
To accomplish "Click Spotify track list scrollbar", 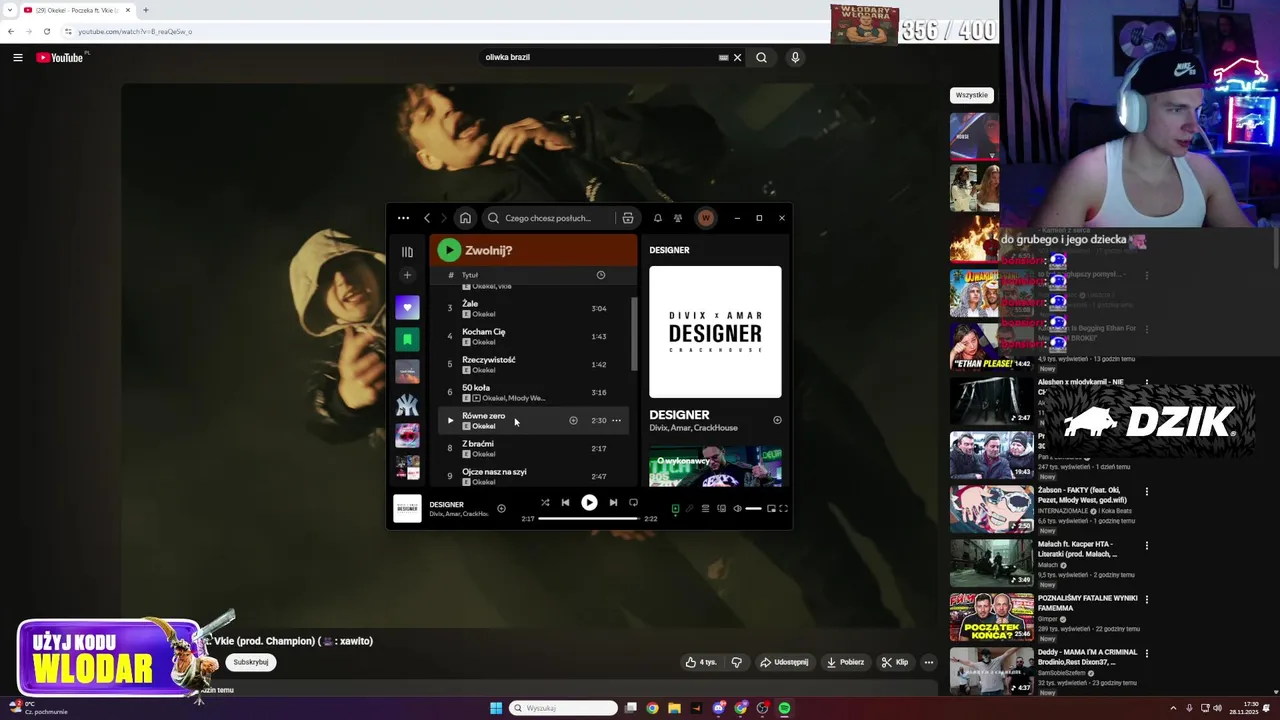I will [634, 334].
